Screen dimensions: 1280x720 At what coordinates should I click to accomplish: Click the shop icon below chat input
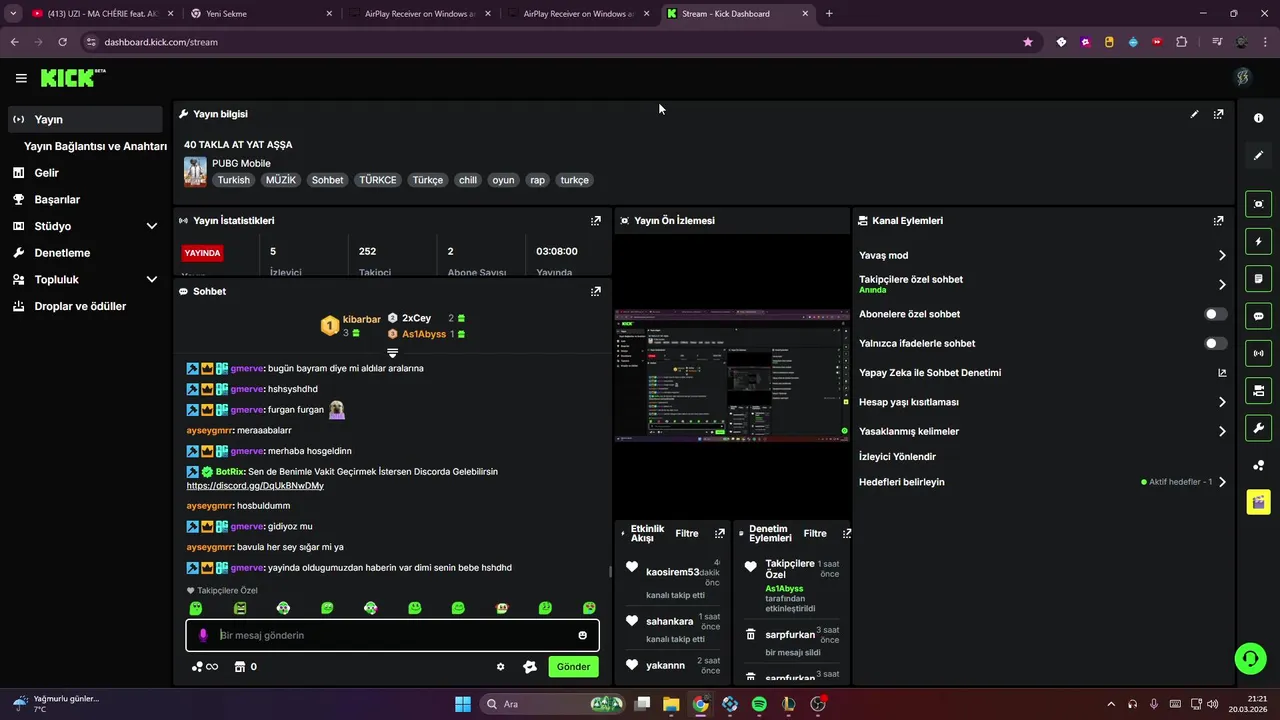(240, 667)
